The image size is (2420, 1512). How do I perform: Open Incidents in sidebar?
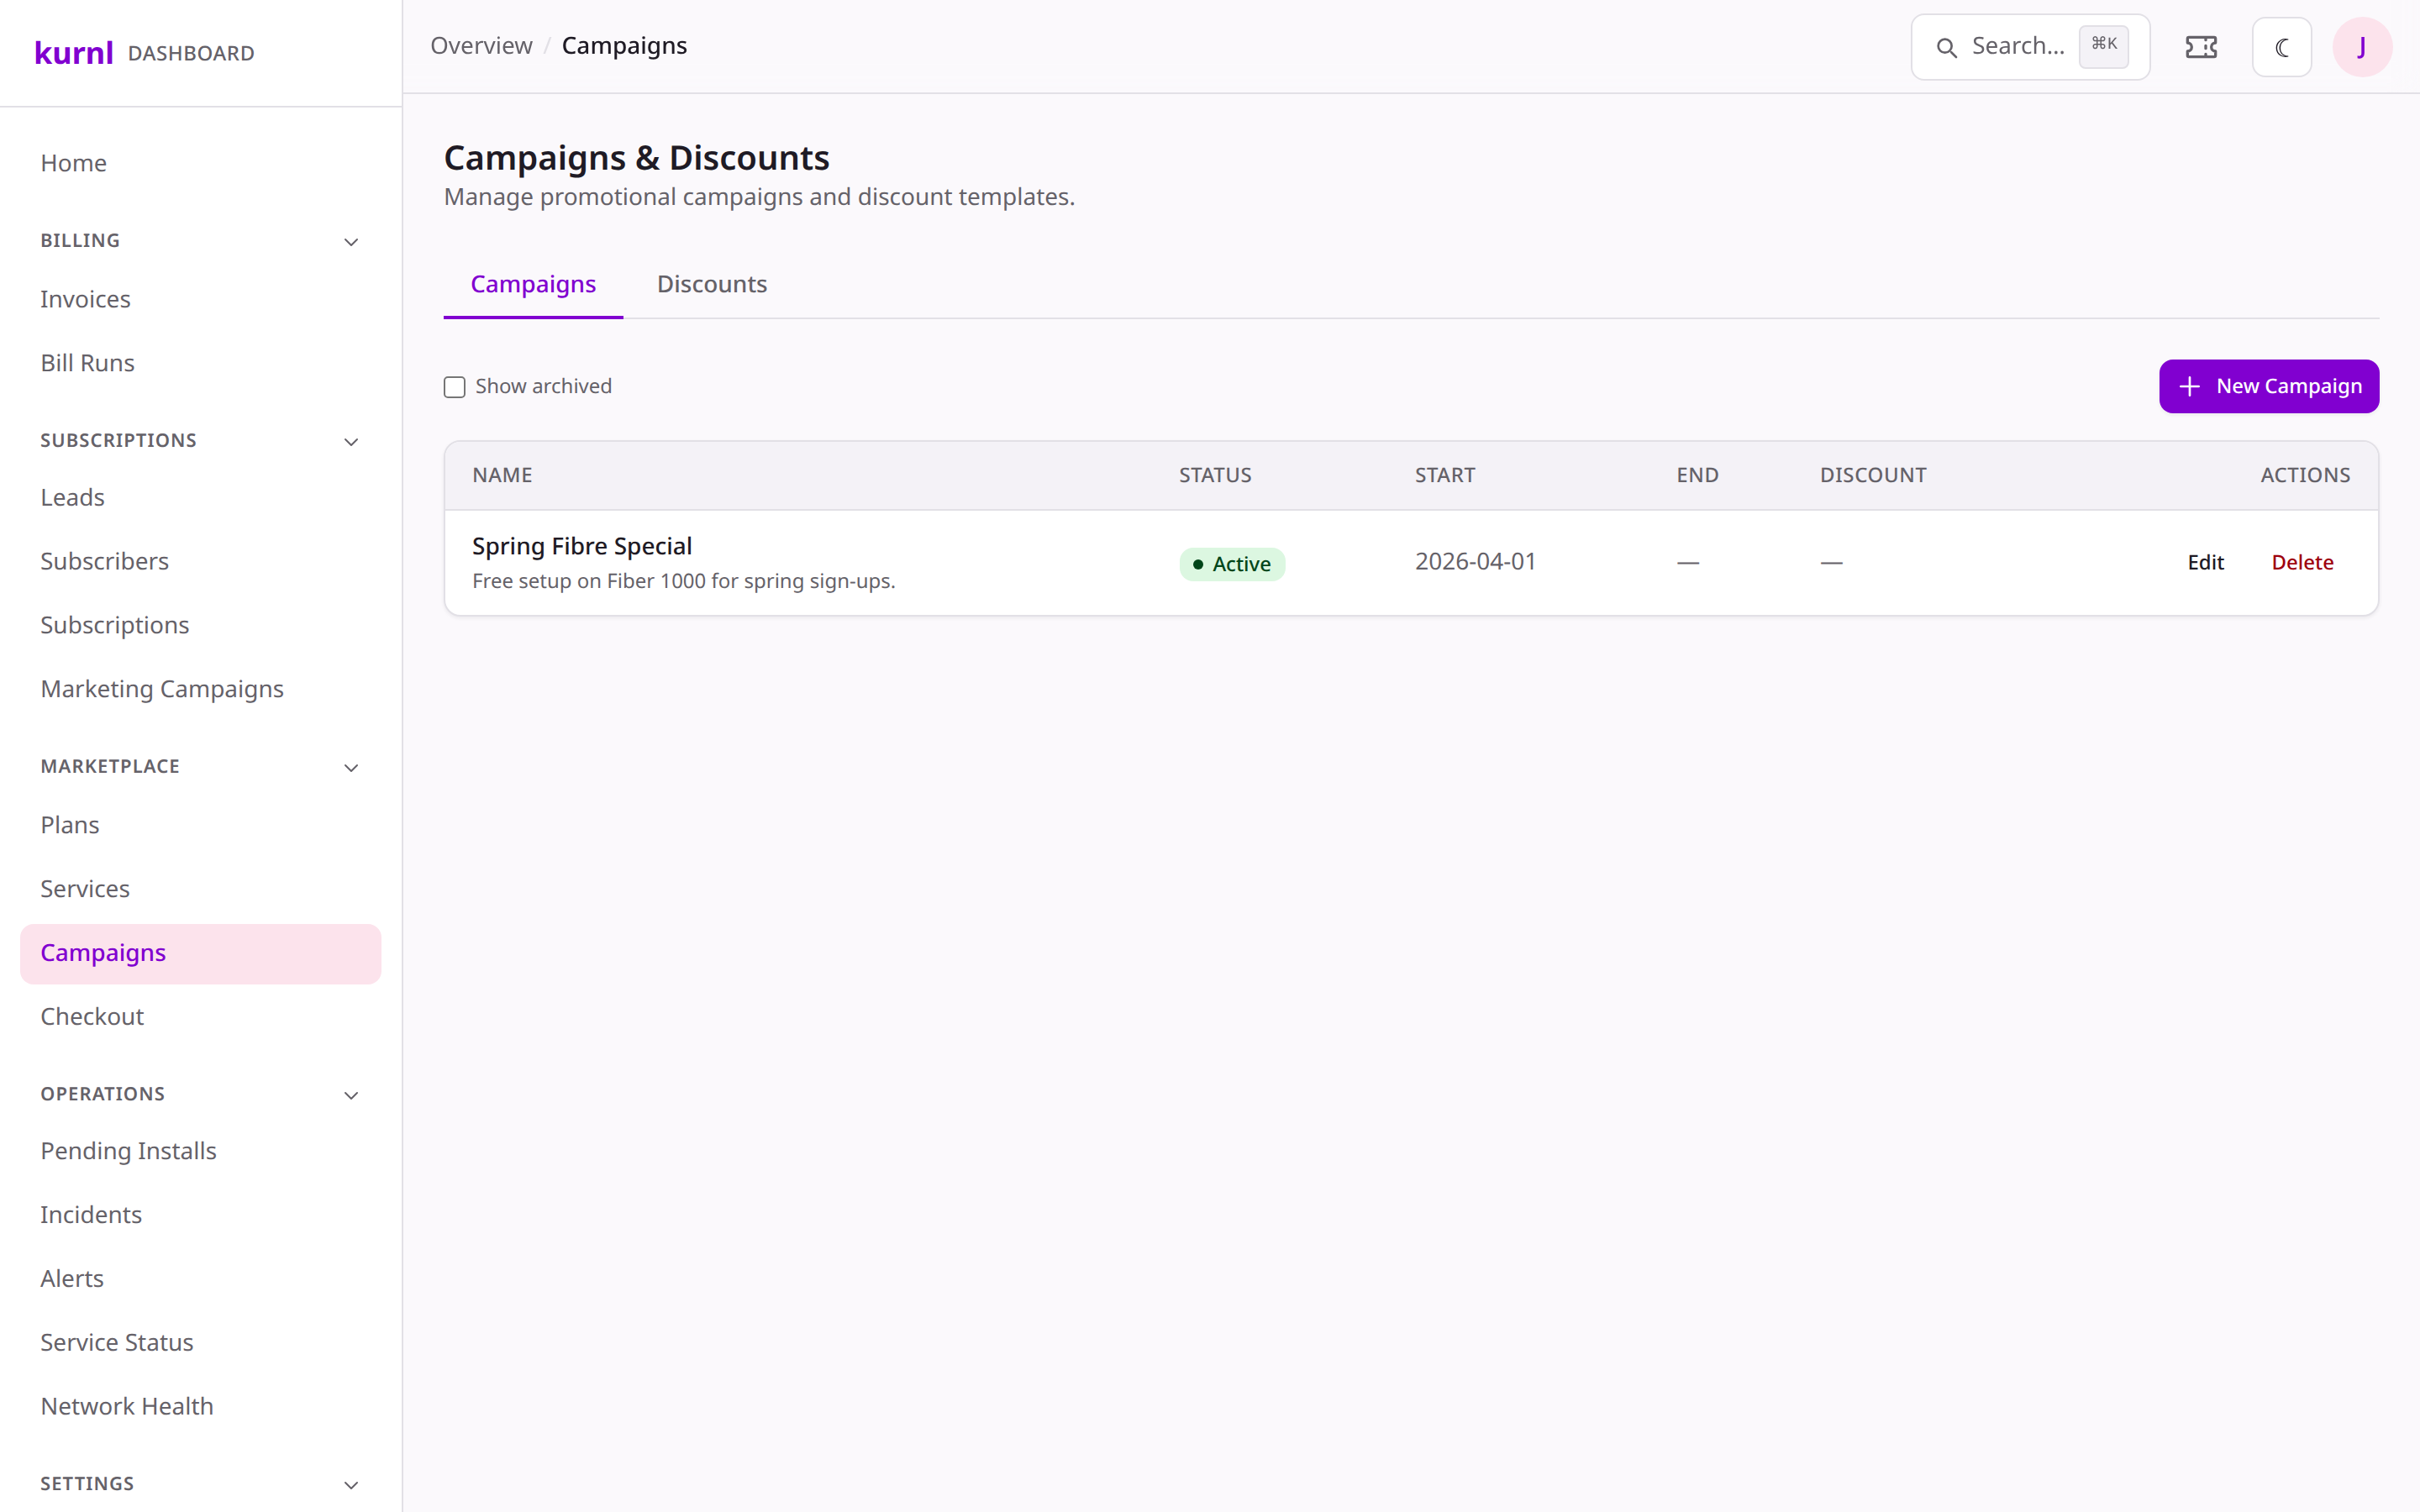click(200, 1215)
